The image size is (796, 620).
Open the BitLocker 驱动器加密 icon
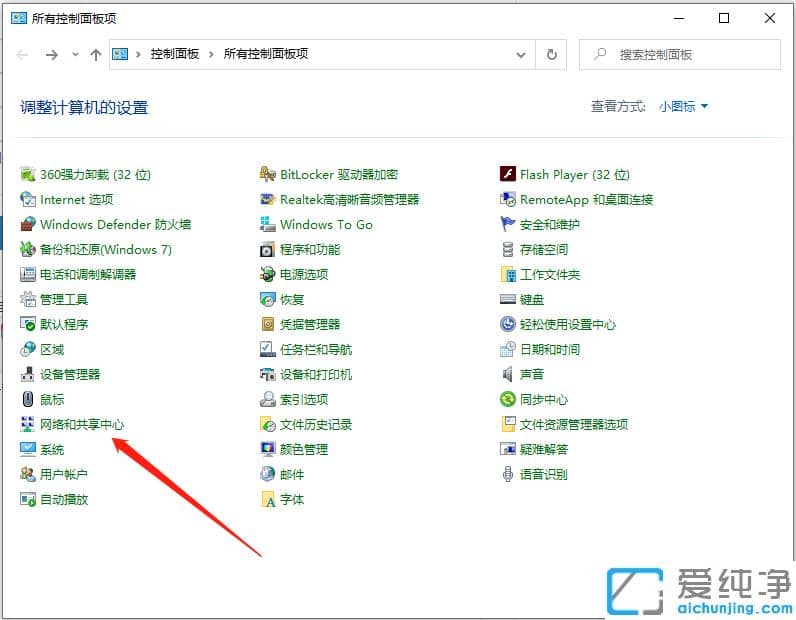coord(268,175)
